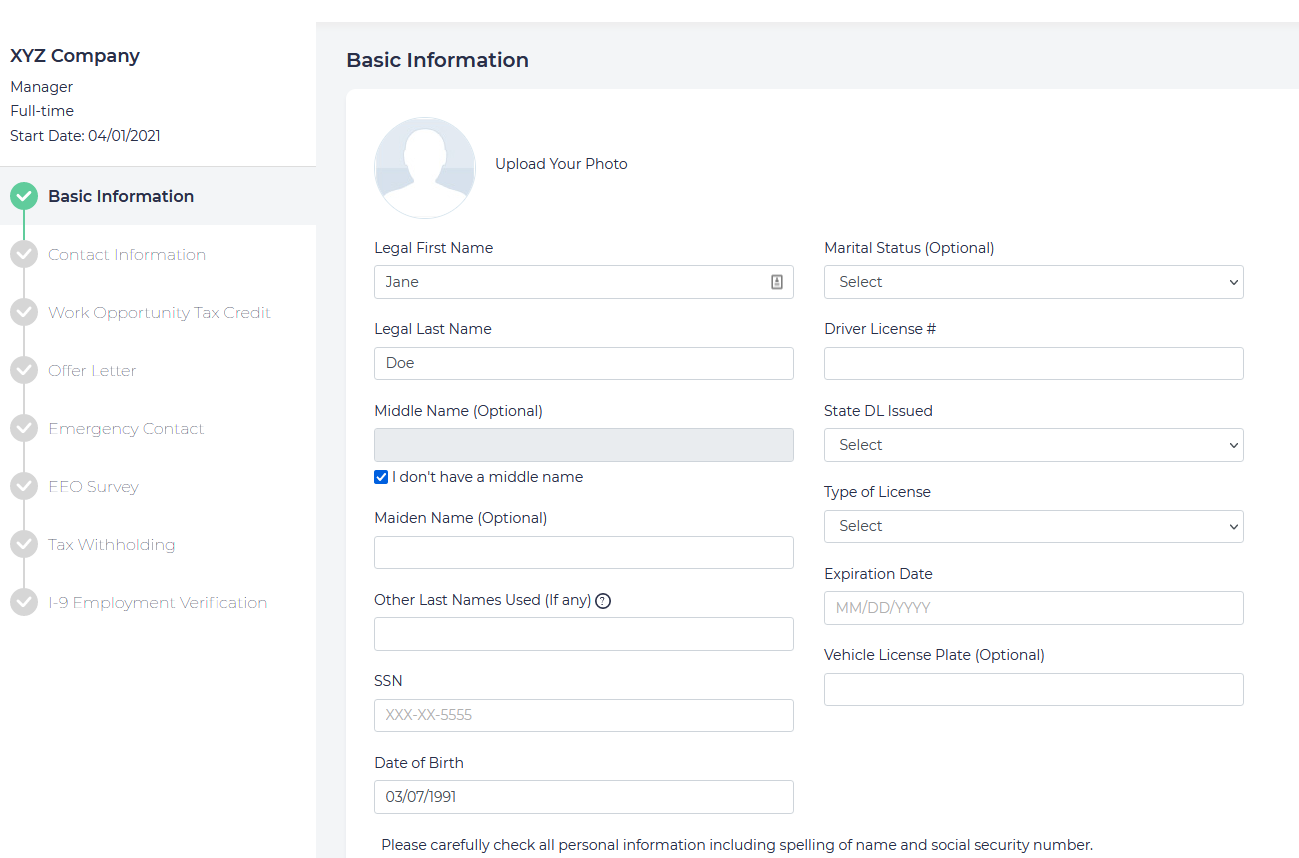Uncheck the 'I don't have a middle name' checkbox
Screen dimensions: 1299x858
click(381, 477)
